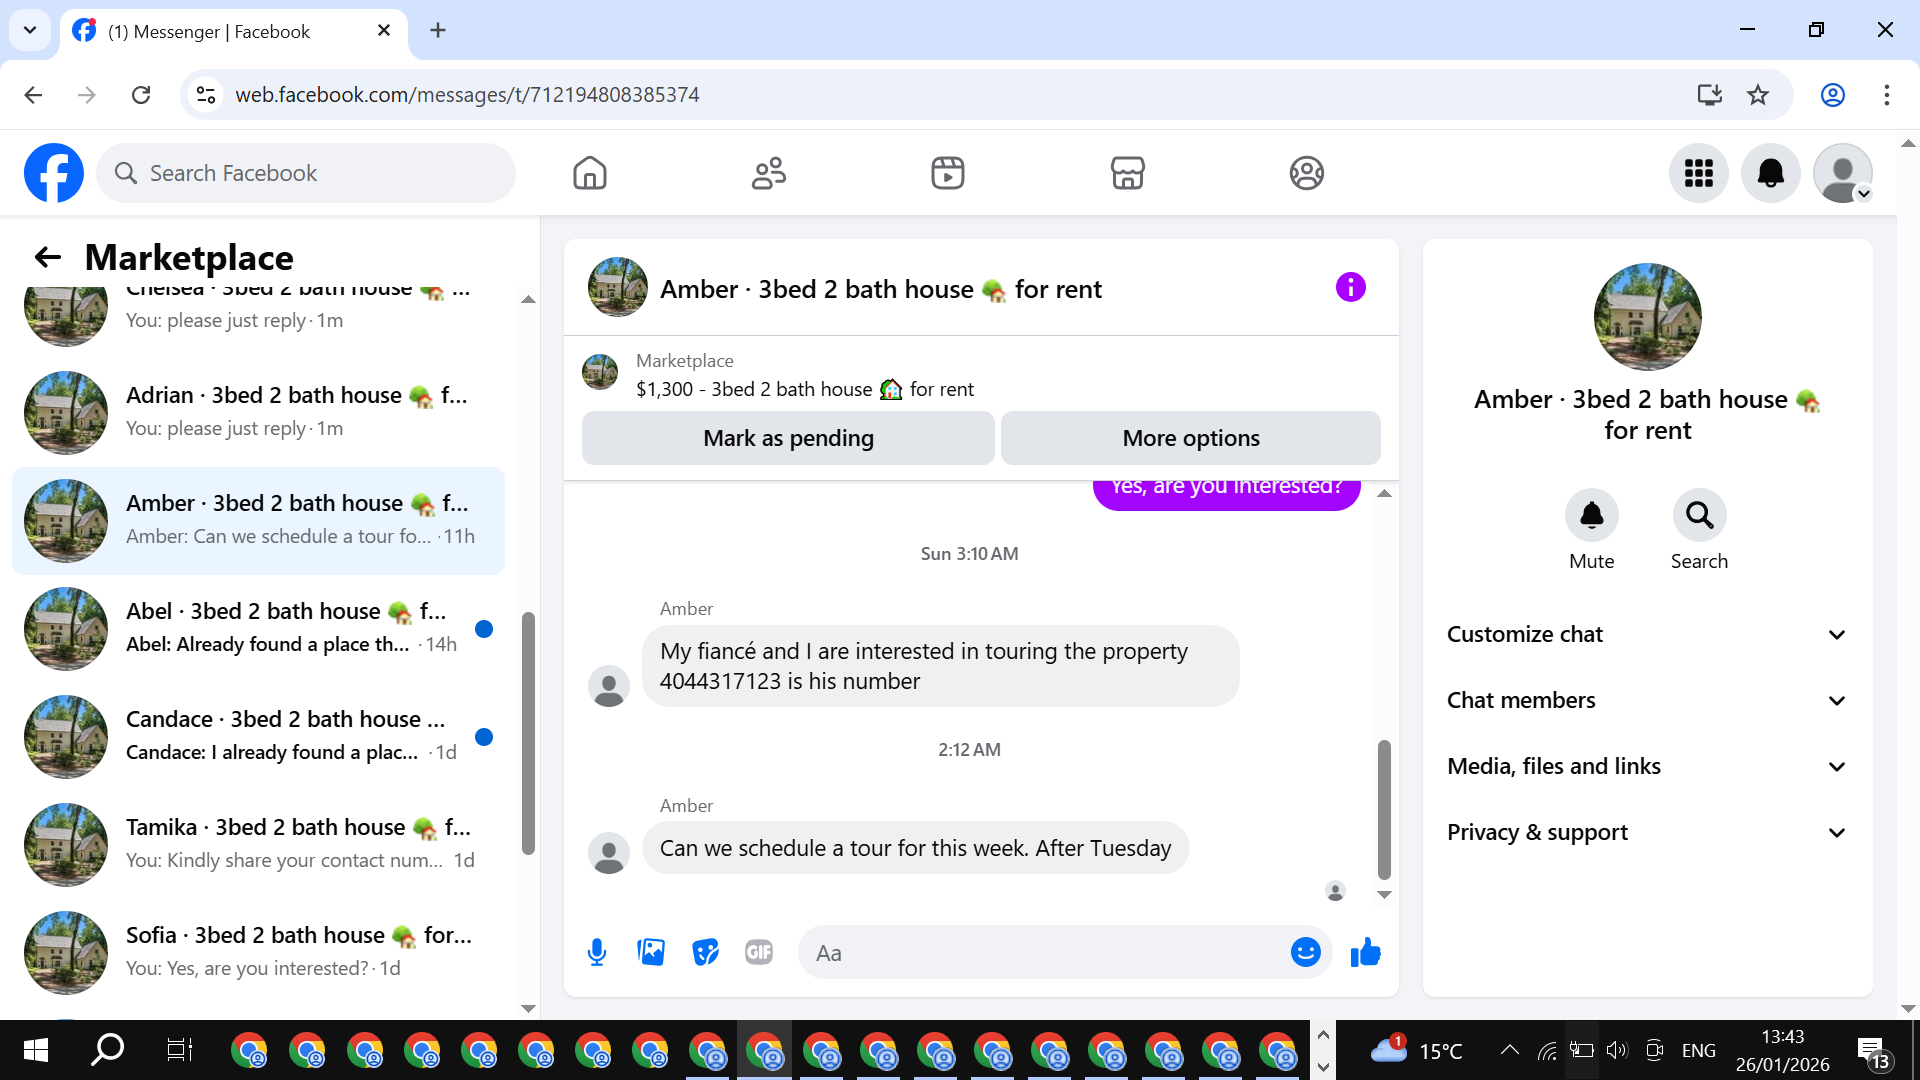Screen dimensions: 1920x1080
Task: Open the emoji picker in message box
Action: (x=1305, y=952)
